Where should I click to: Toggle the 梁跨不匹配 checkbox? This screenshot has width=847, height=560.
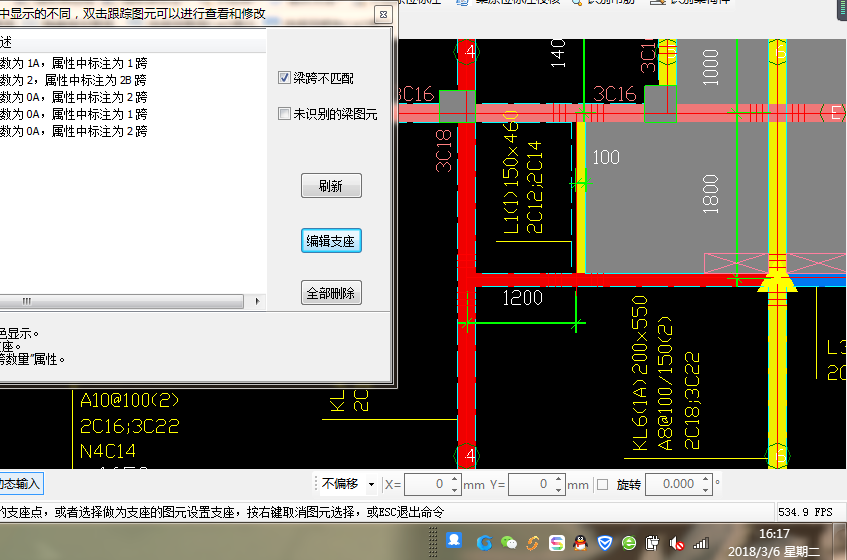tap(284, 78)
